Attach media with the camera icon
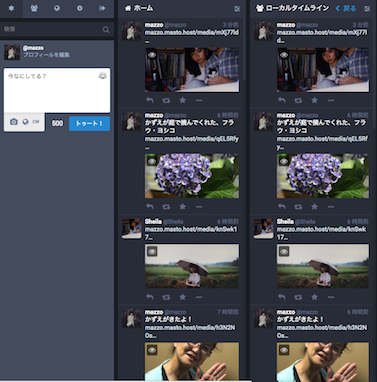The height and width of the screenshot is (382, 377). tap(14, 122)
